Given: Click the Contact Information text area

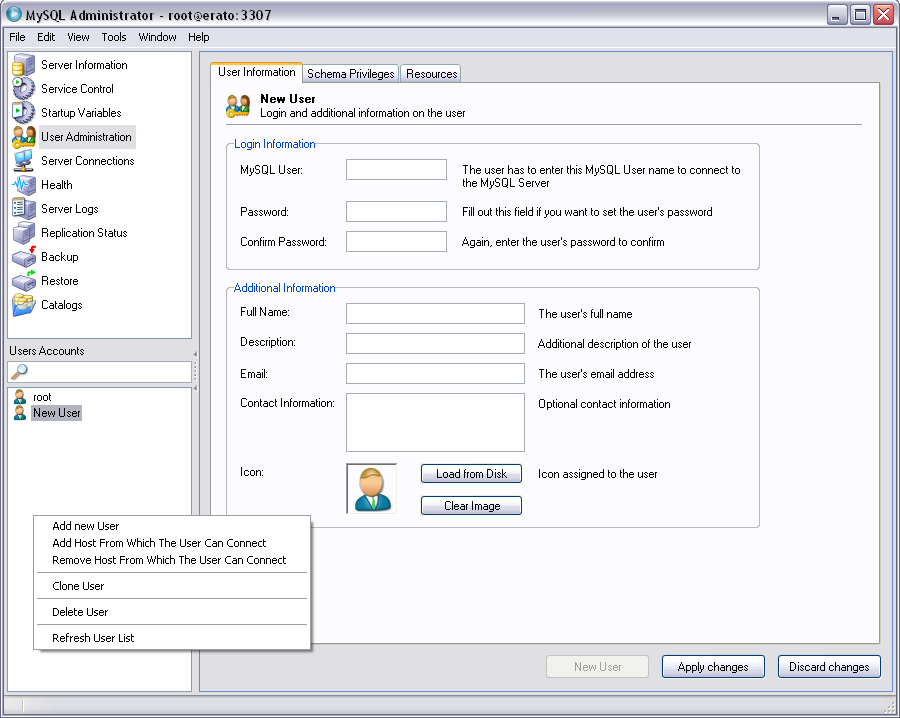Looking at the screenshot, I should pos(435,422).
